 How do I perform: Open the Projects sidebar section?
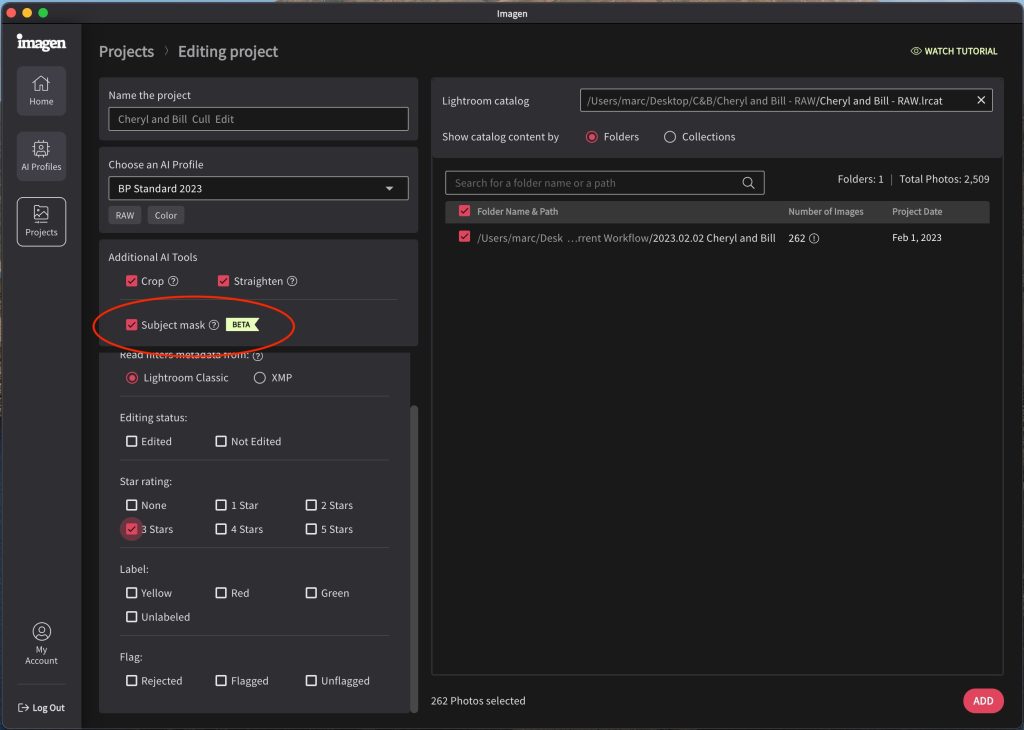click(x=41, y=221)
